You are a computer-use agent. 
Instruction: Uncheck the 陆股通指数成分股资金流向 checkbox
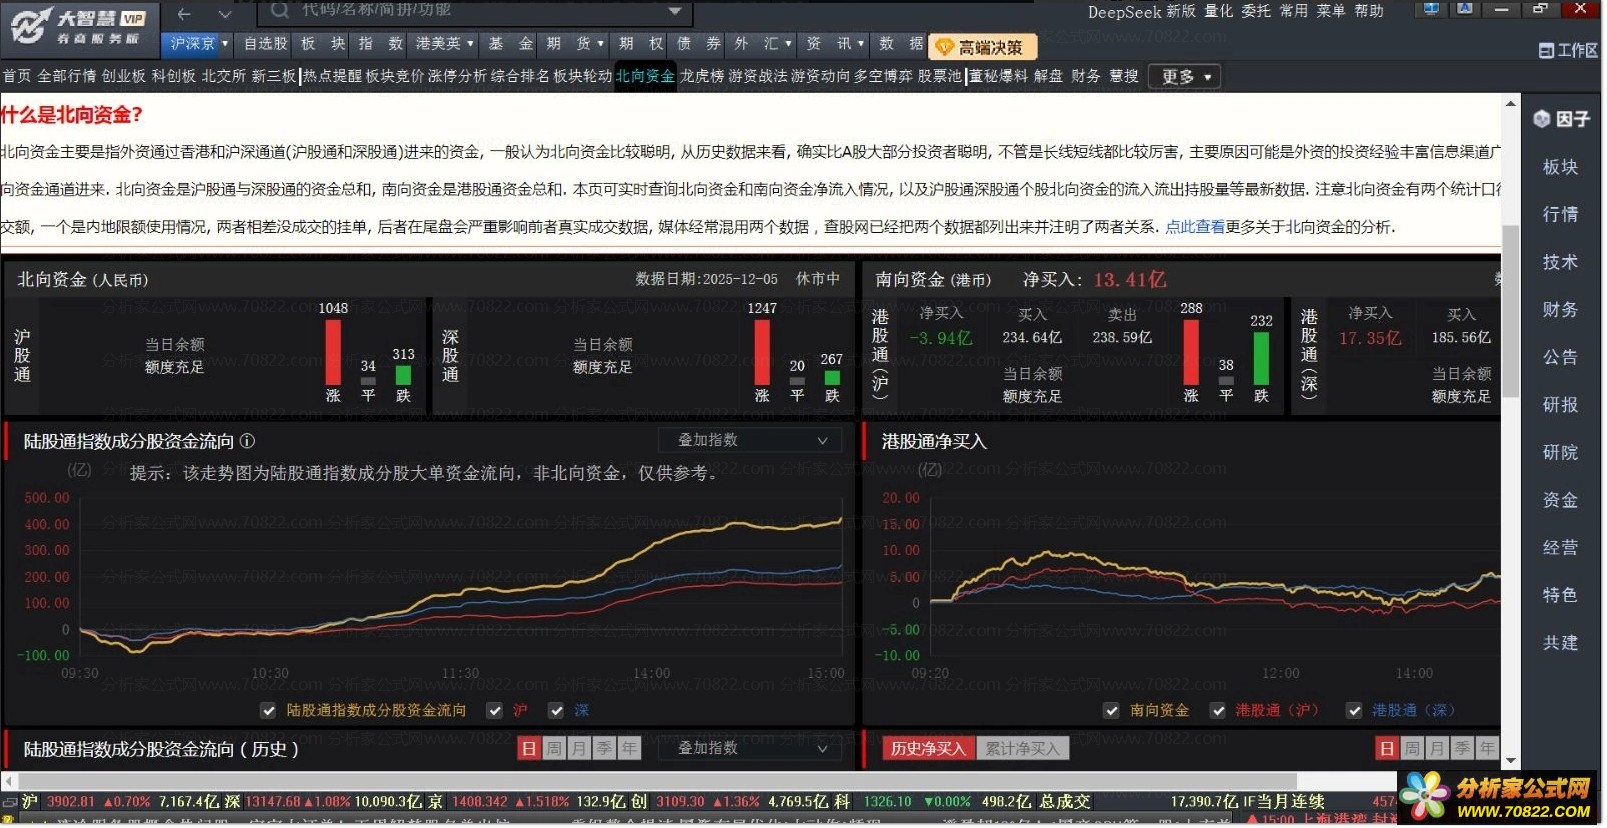pyautogui.click(x=268, y=711)
